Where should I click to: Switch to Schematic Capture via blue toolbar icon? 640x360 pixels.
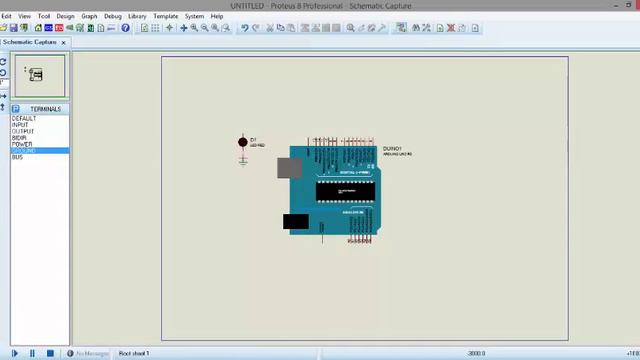[49, 28]
